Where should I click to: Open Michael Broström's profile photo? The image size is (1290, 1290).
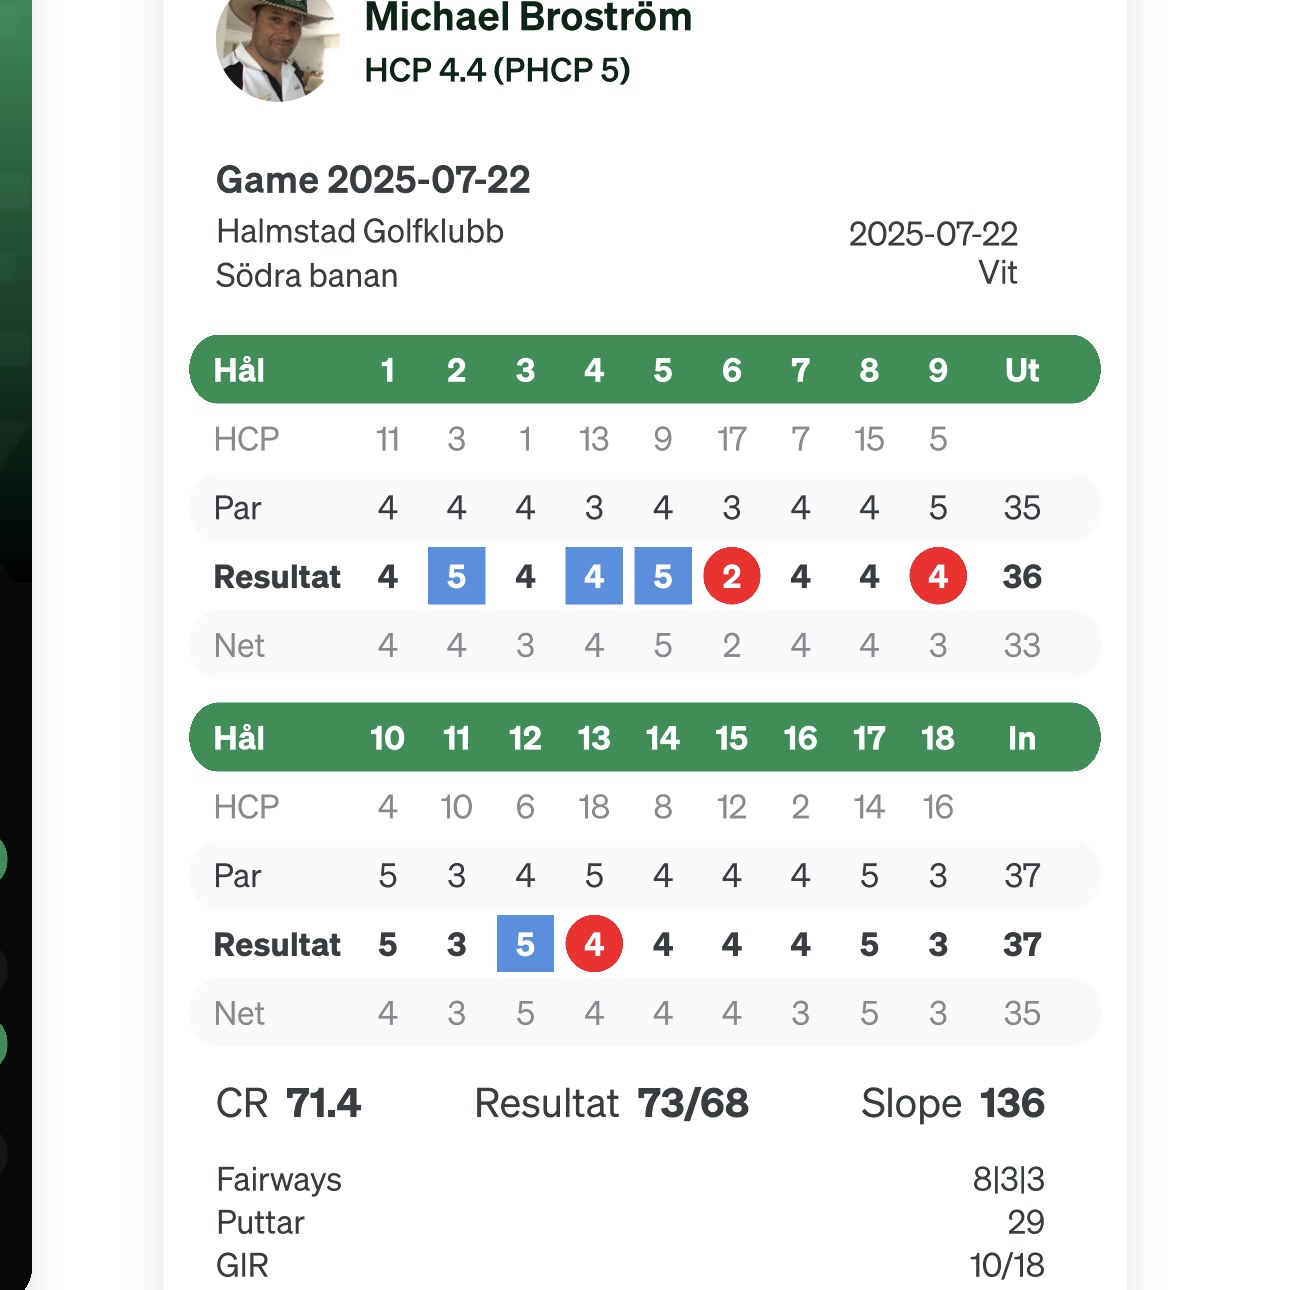pos(277,46)
